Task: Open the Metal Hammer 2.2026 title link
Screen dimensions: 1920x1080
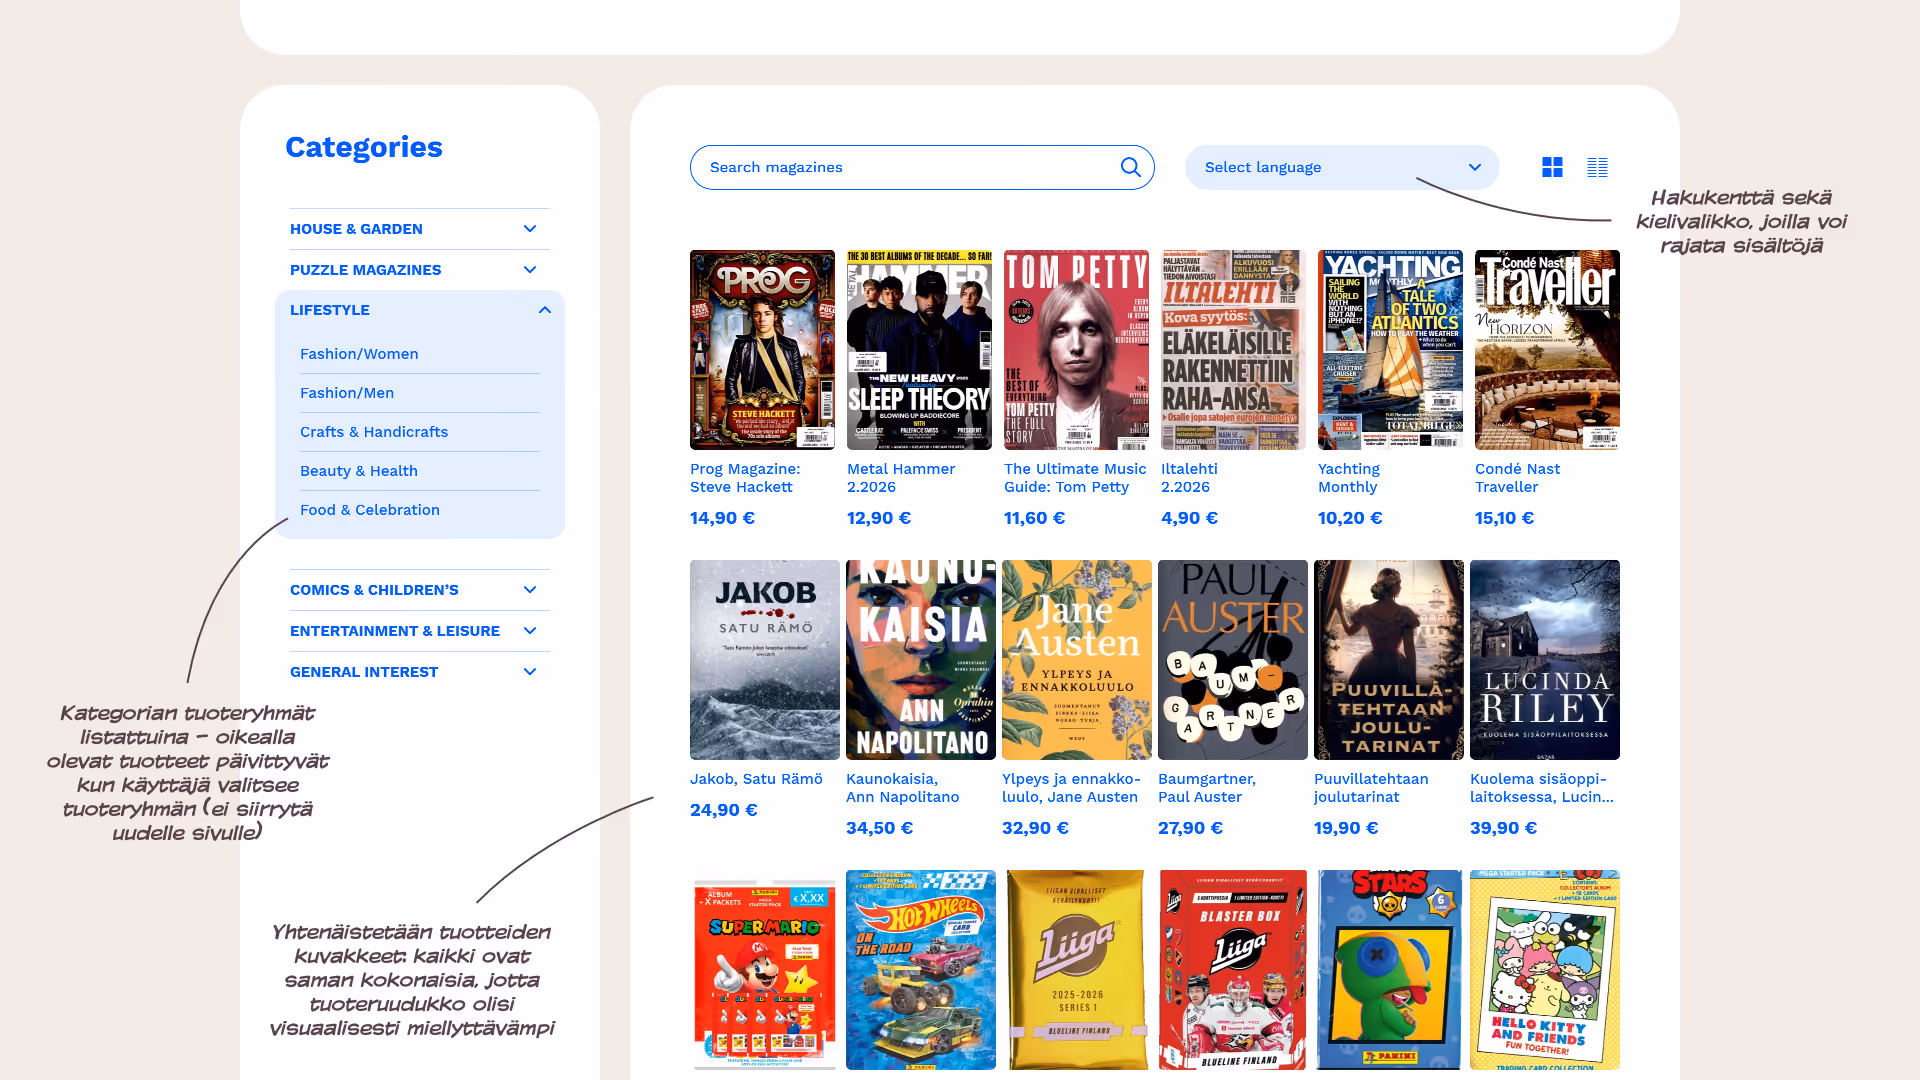Action: tap(901, 478)
